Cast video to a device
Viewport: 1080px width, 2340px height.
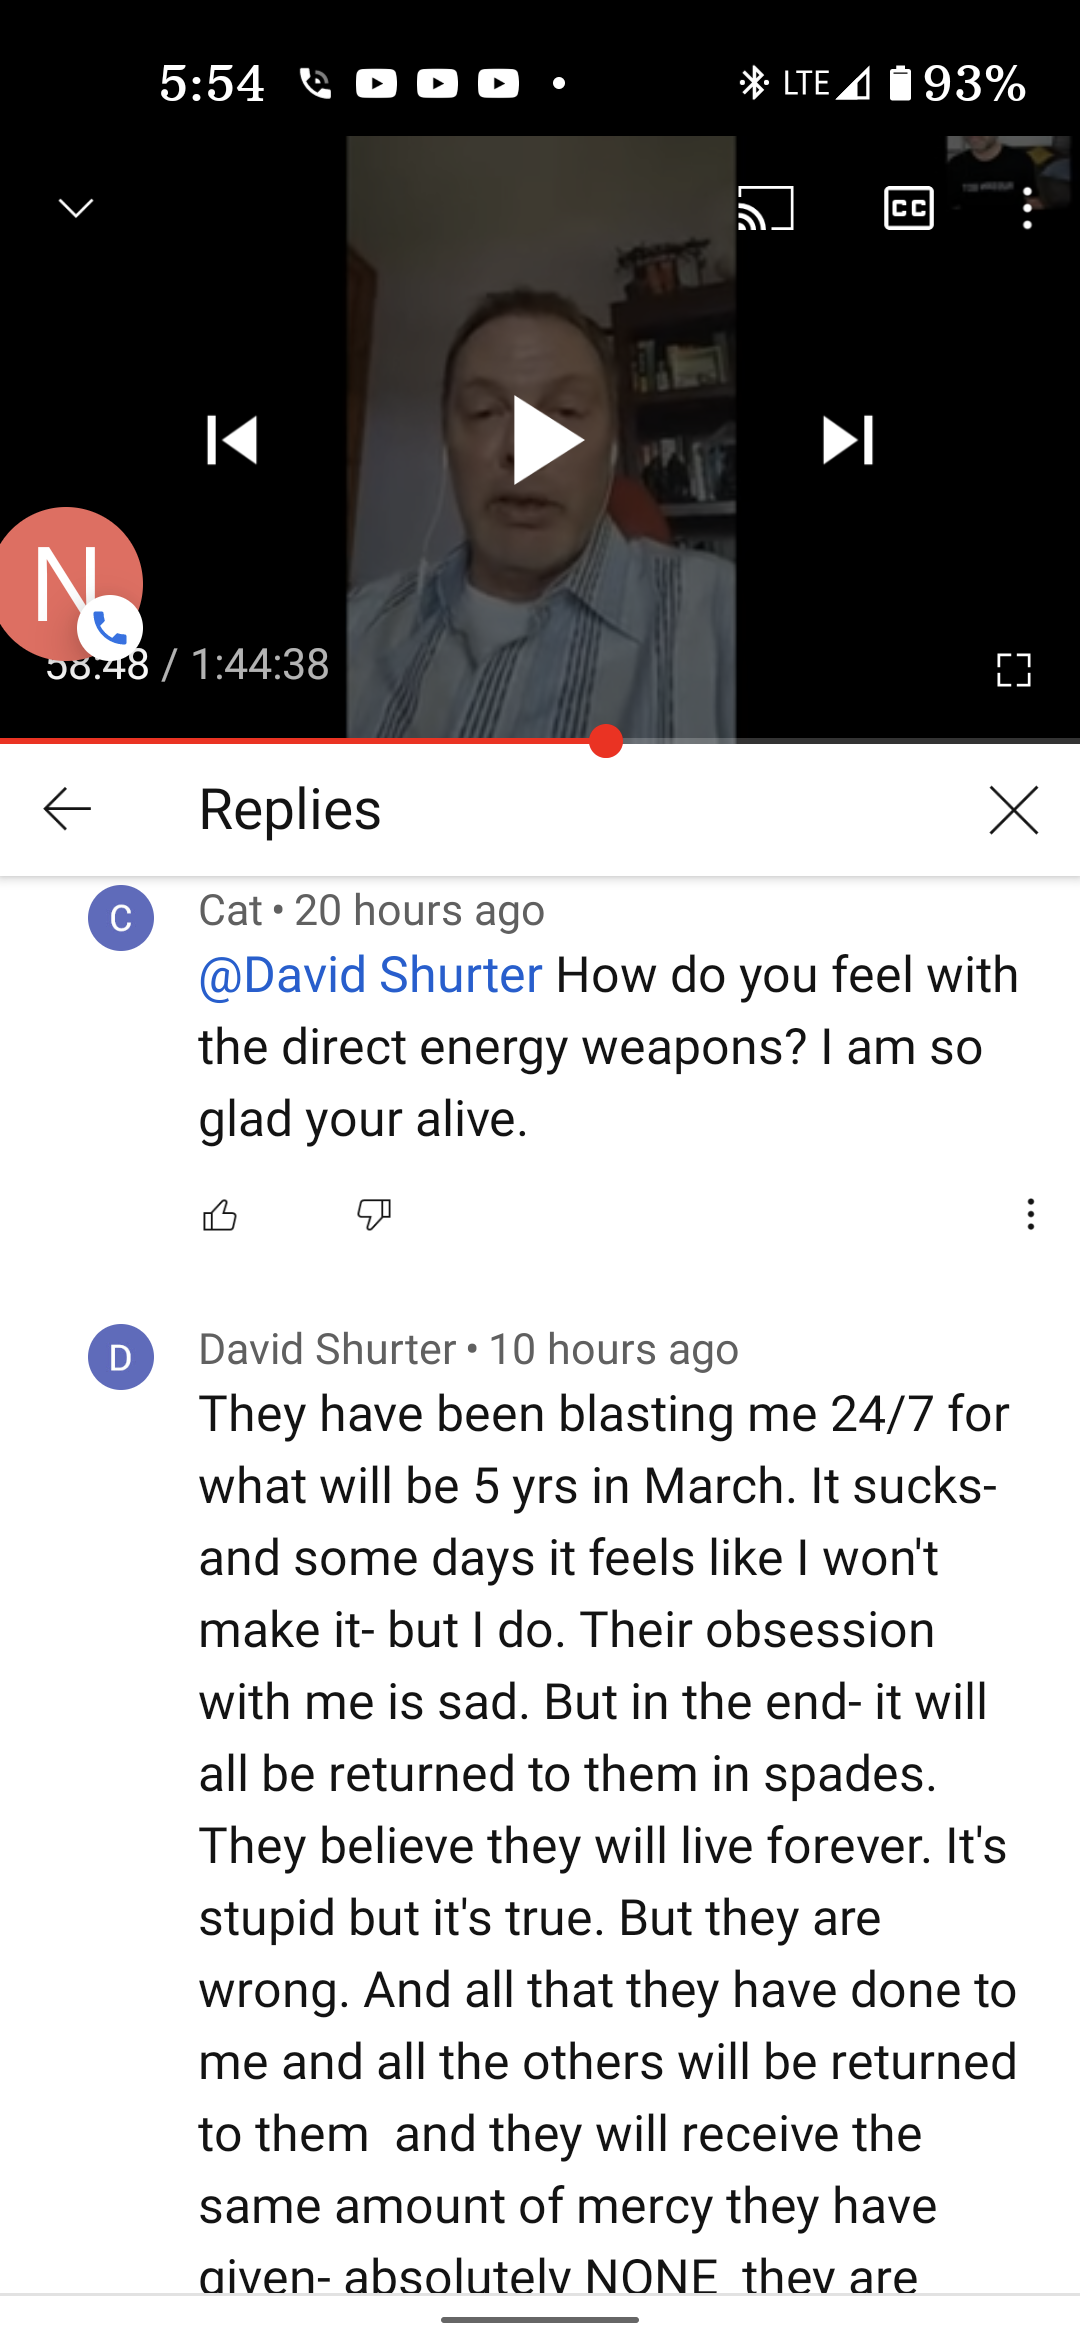tap(766, 208)
